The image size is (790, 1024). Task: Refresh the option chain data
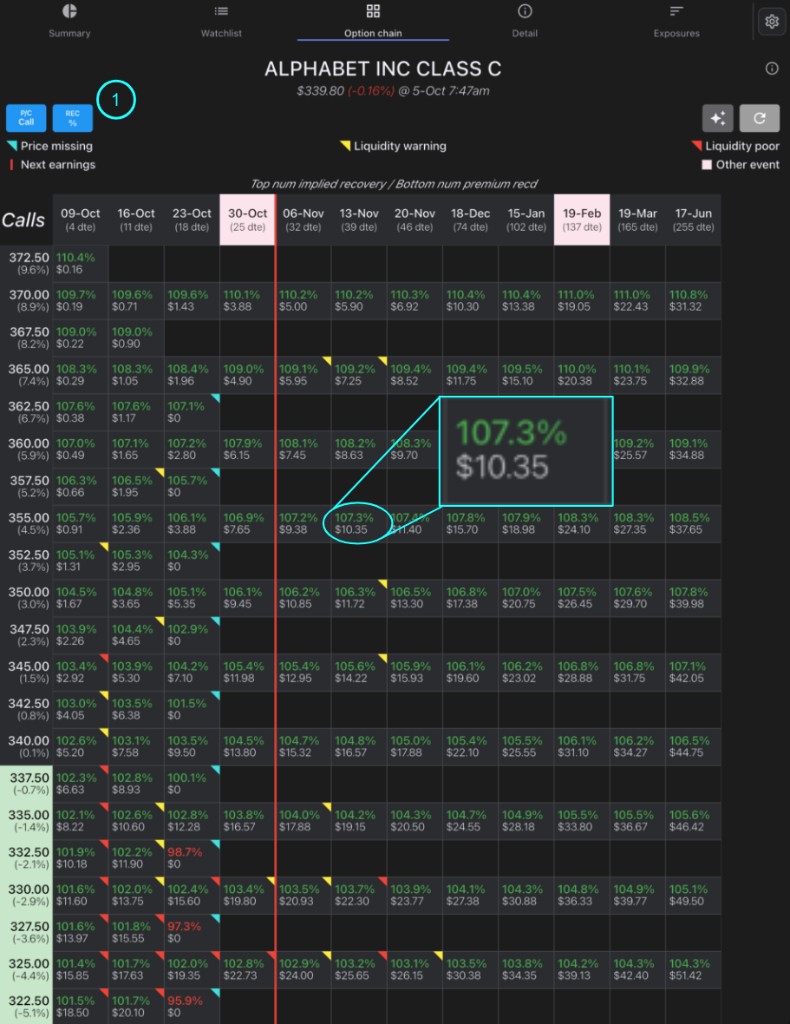pos(759,118)
